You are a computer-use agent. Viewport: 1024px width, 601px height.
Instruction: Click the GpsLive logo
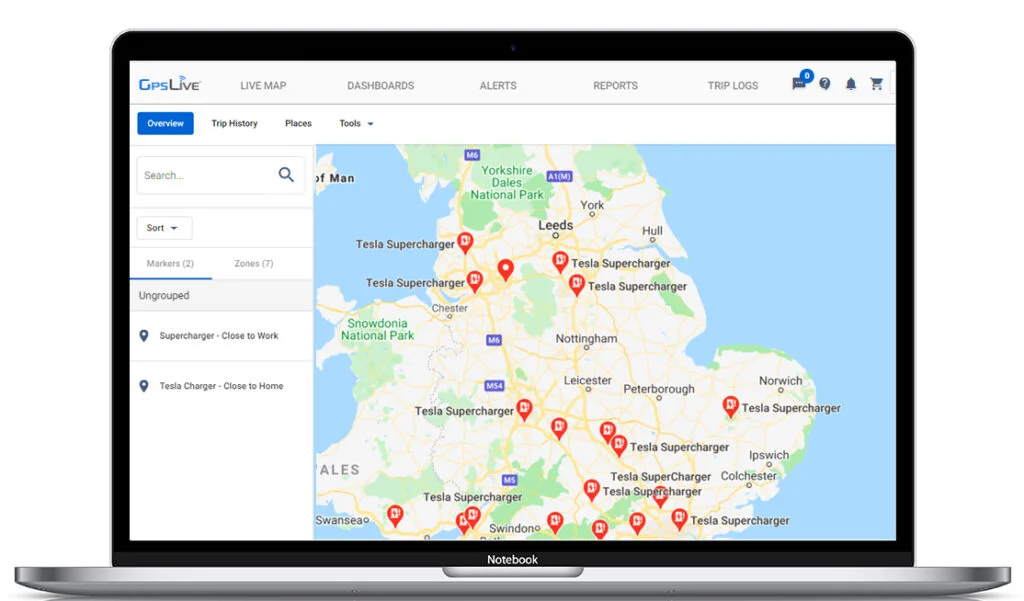click(x=169, y=84)
